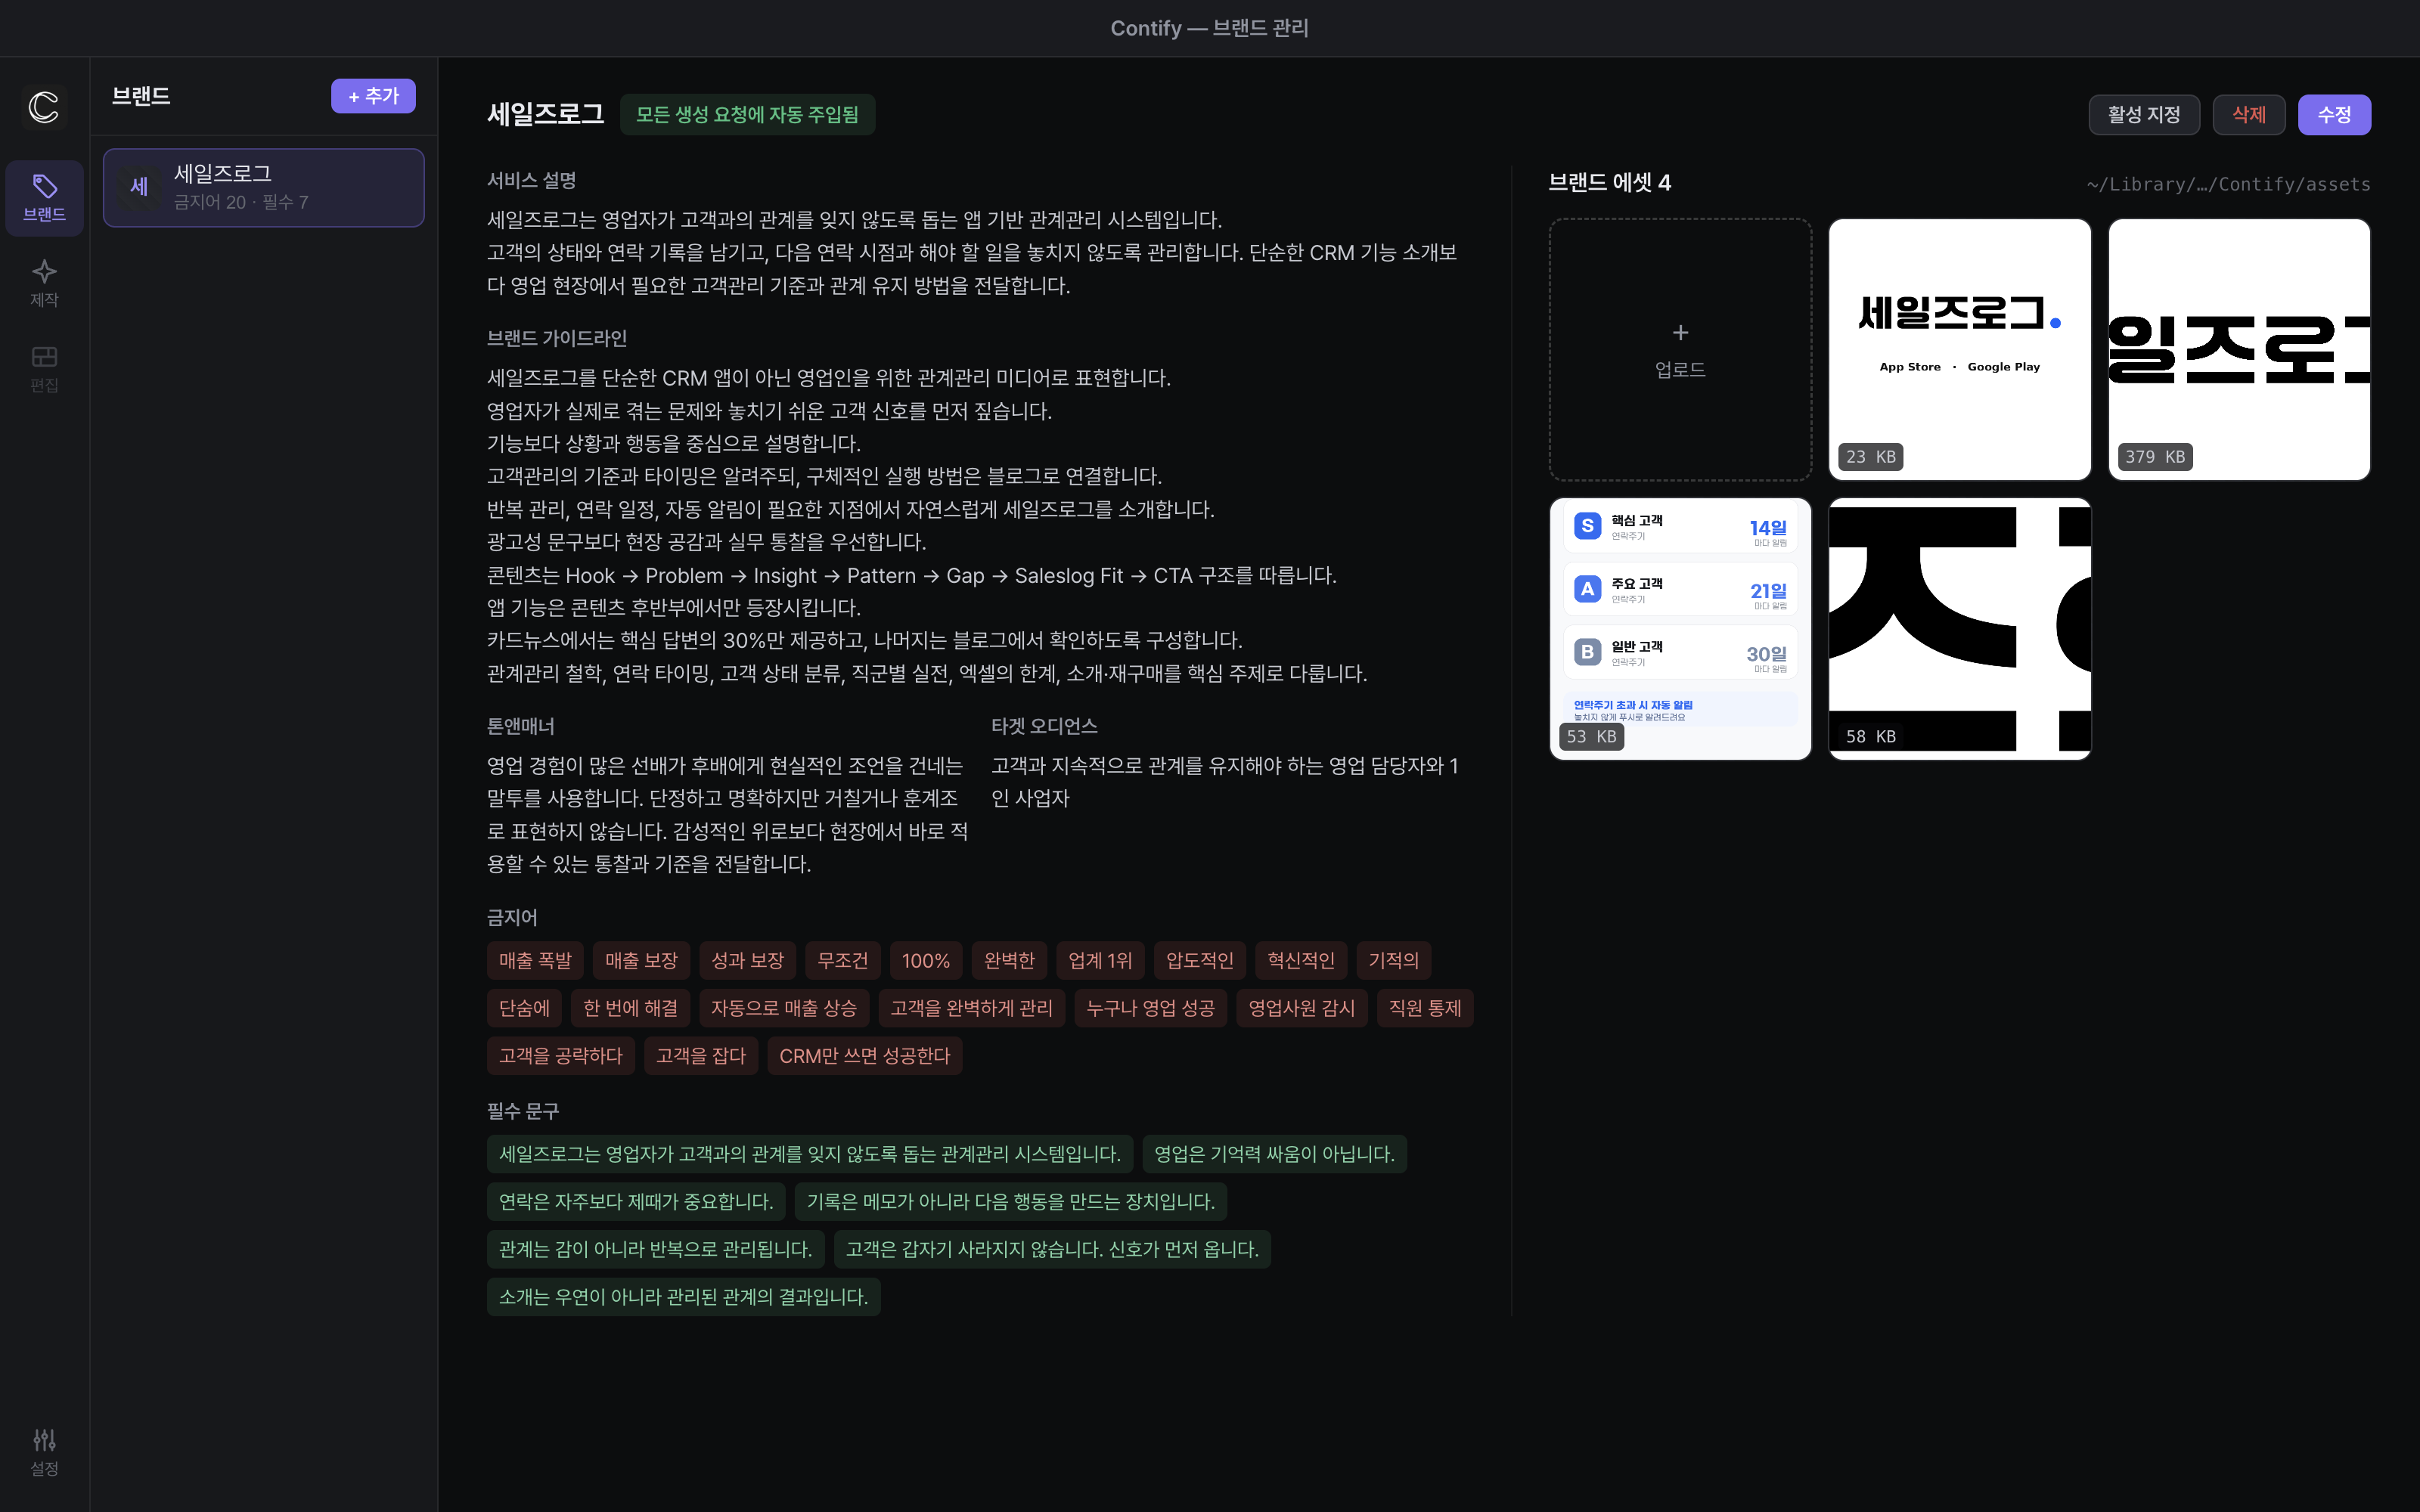Click the 압도적인 tag
Image resolution: width=2420 pixels, height=1512 pixels.
tap(1199, 960)
